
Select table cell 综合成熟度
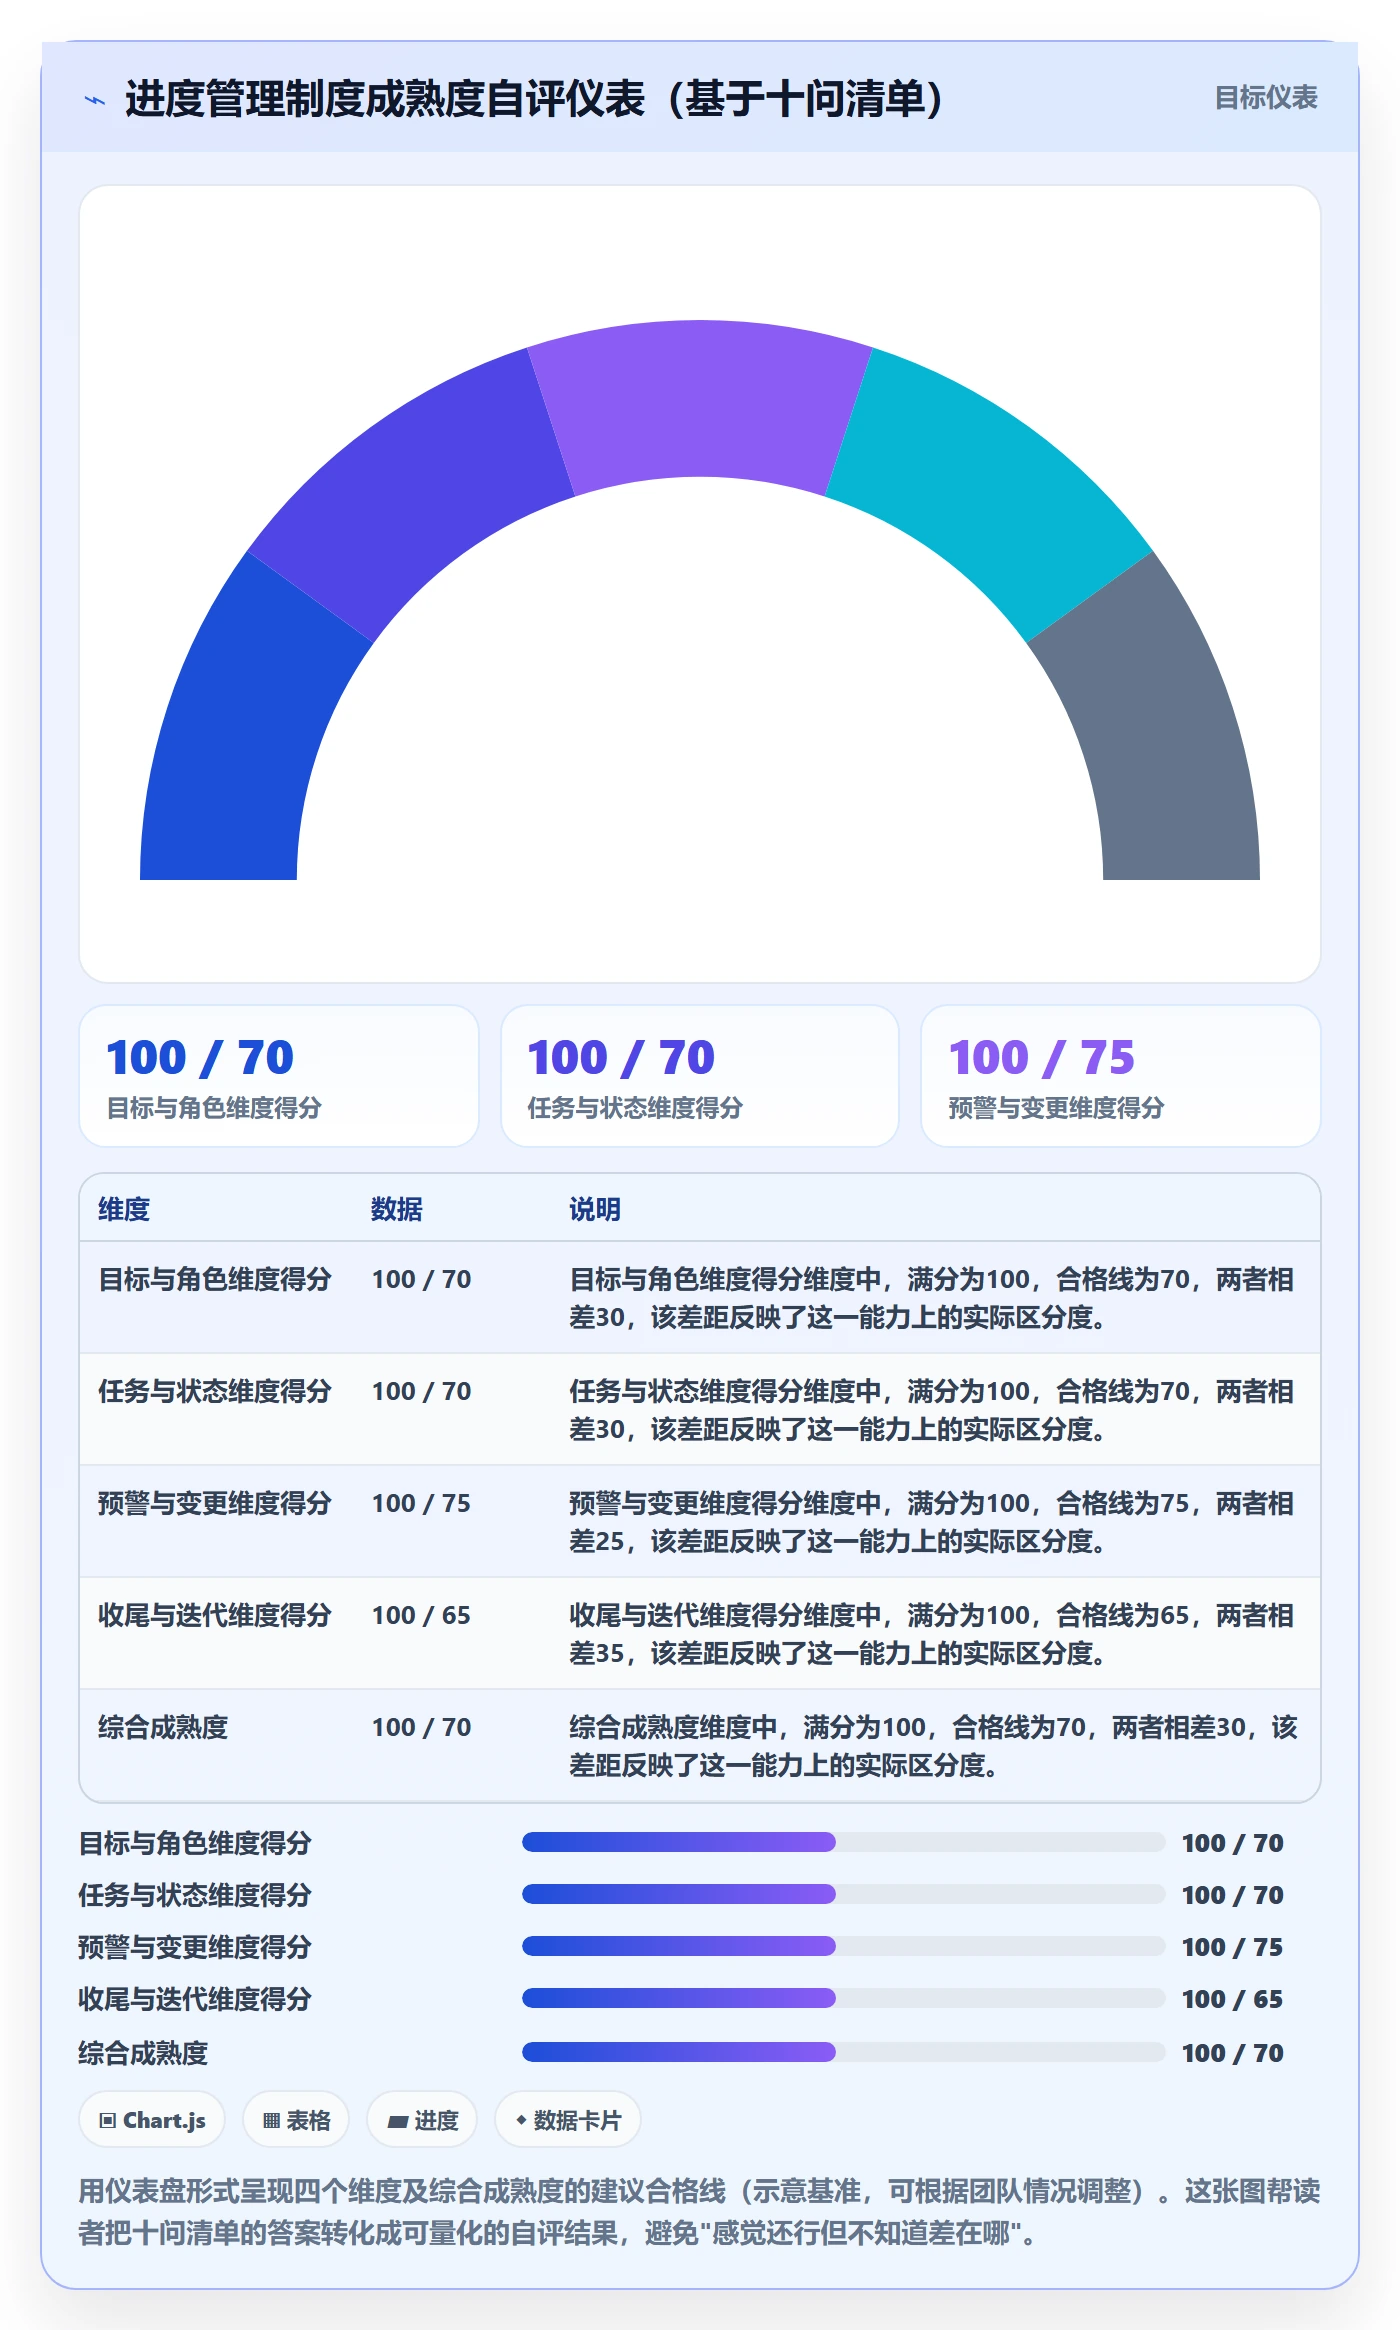point(163,1727)
